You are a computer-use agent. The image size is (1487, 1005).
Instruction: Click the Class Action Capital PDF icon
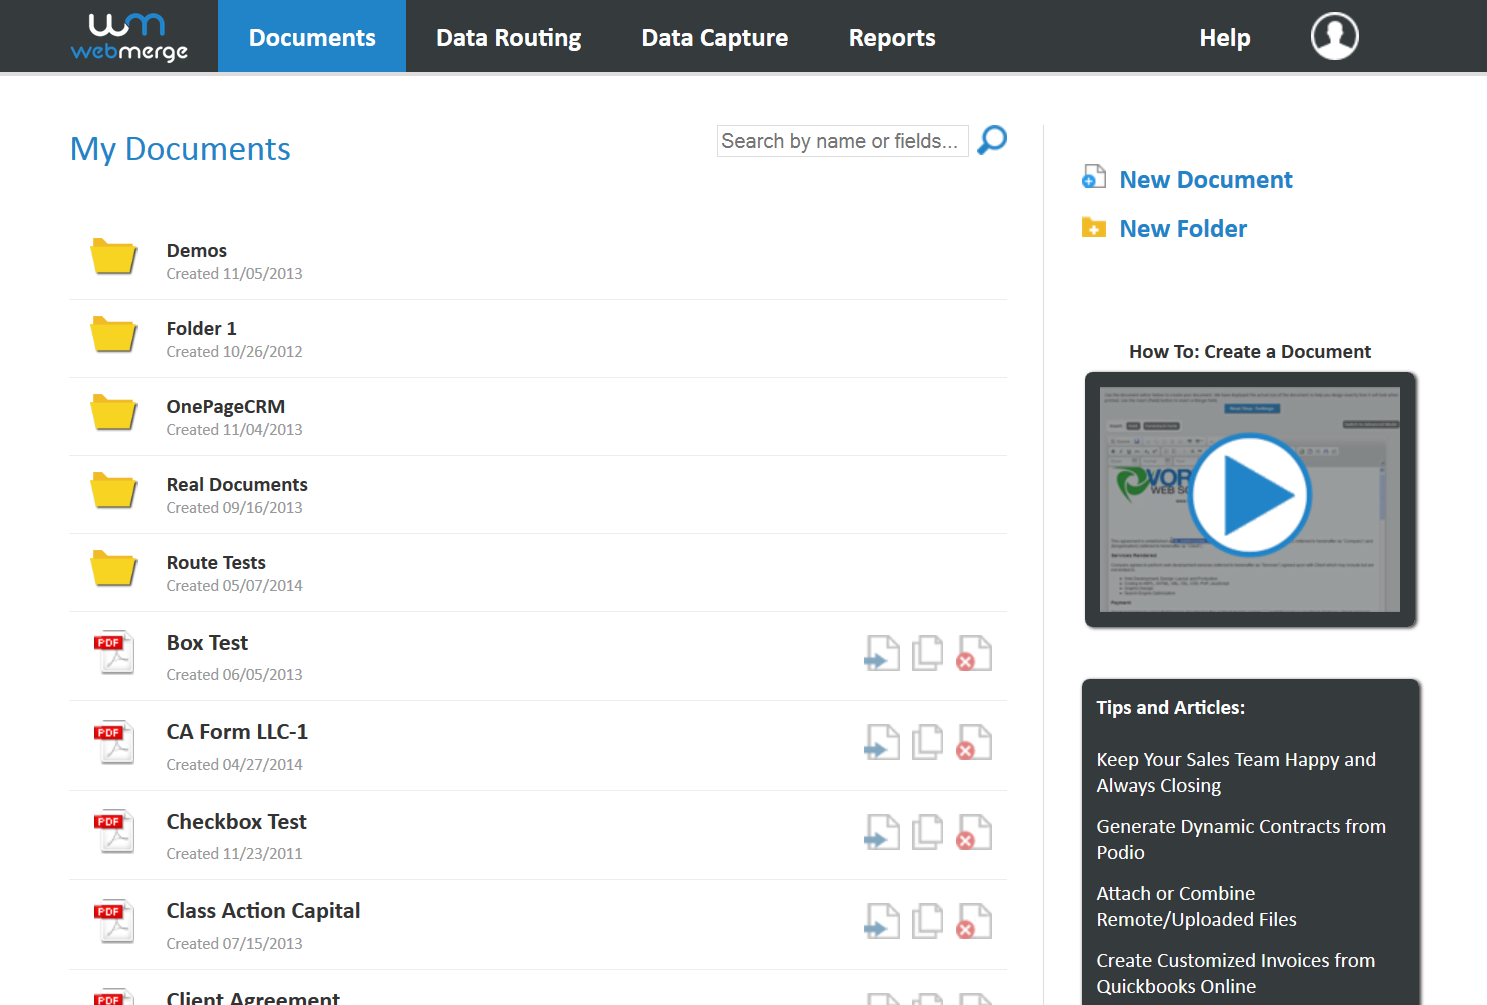(x=114, y=922)
